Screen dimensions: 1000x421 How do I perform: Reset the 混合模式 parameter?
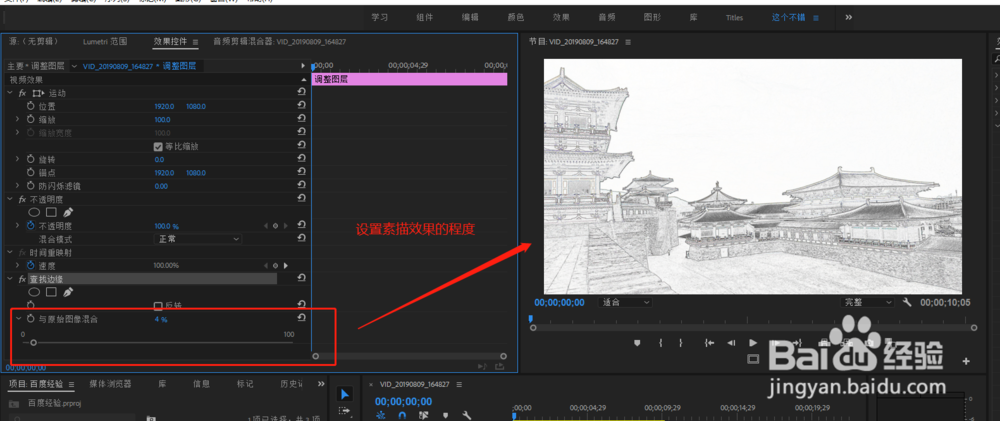point(301,239)
